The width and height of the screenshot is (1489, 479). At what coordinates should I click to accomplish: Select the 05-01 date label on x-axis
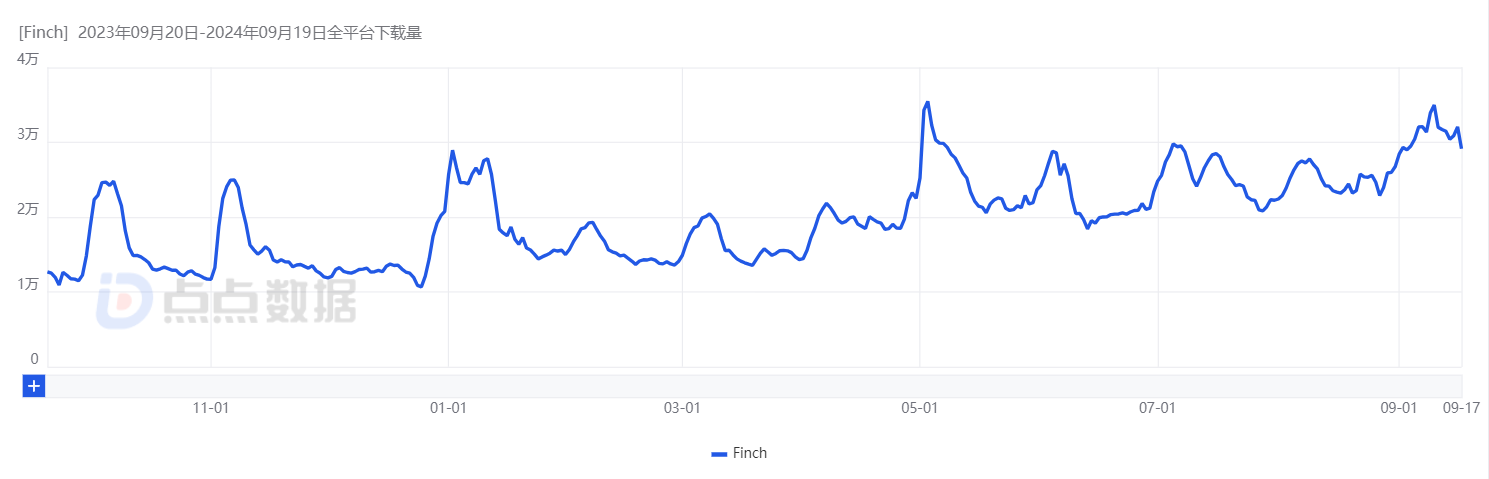919,408
